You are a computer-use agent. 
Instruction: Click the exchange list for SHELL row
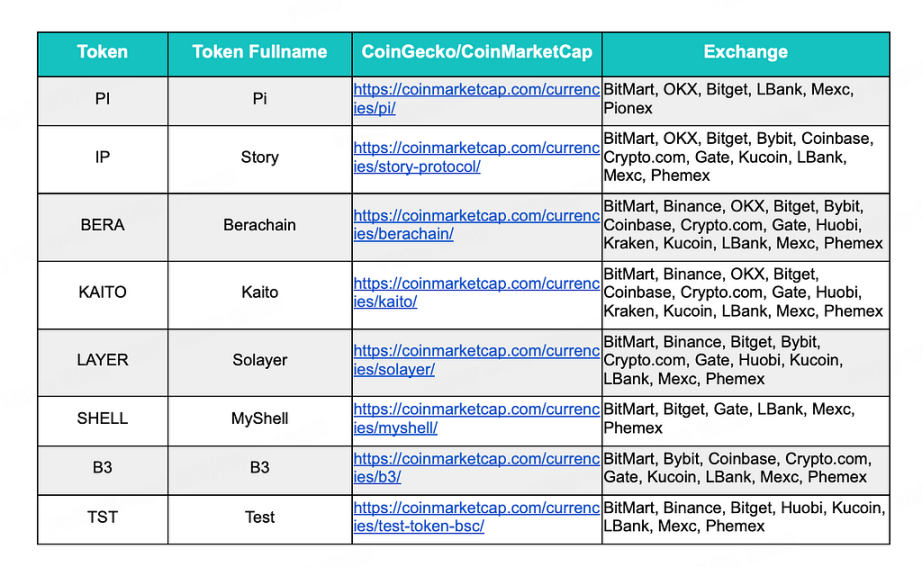tap(746, 419)
